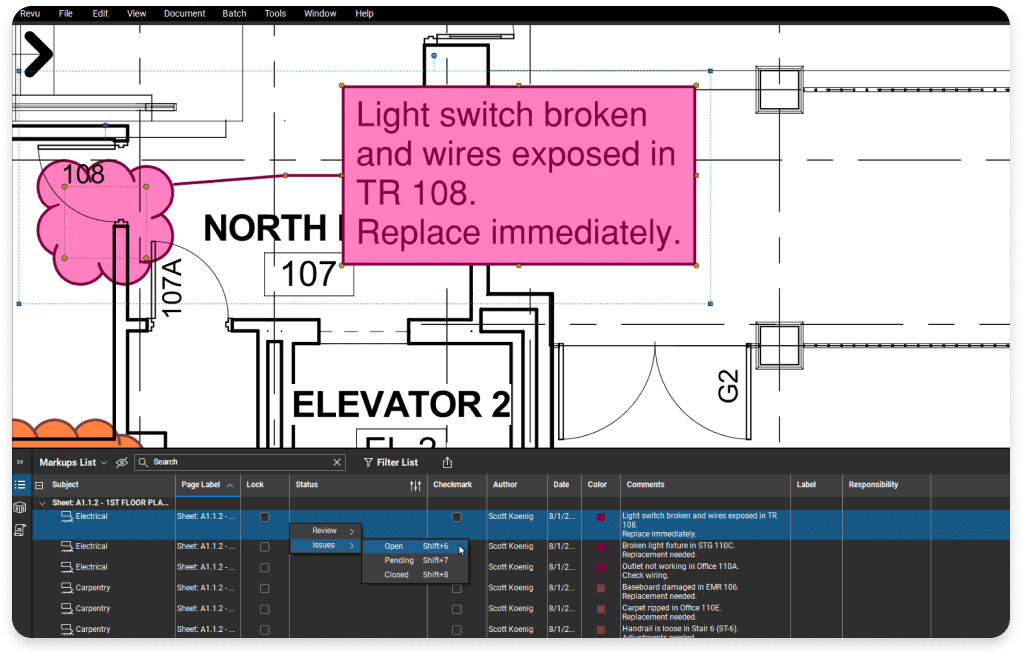Tick the Checkmark box for the Light switch broken row
Viewport: 1022px width, 656px height.
click(x=457, y=517)
